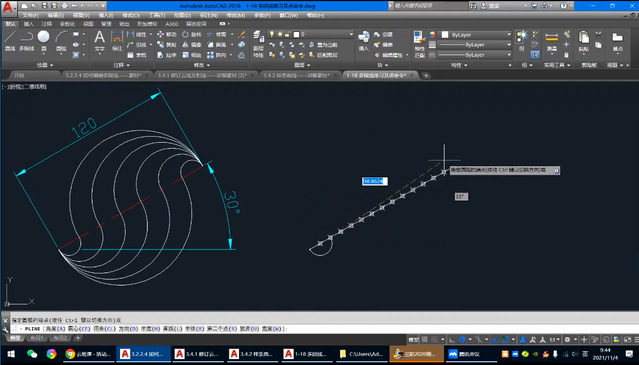
Task: Expand the Properties panel title arrow
Action: (466, 65)
